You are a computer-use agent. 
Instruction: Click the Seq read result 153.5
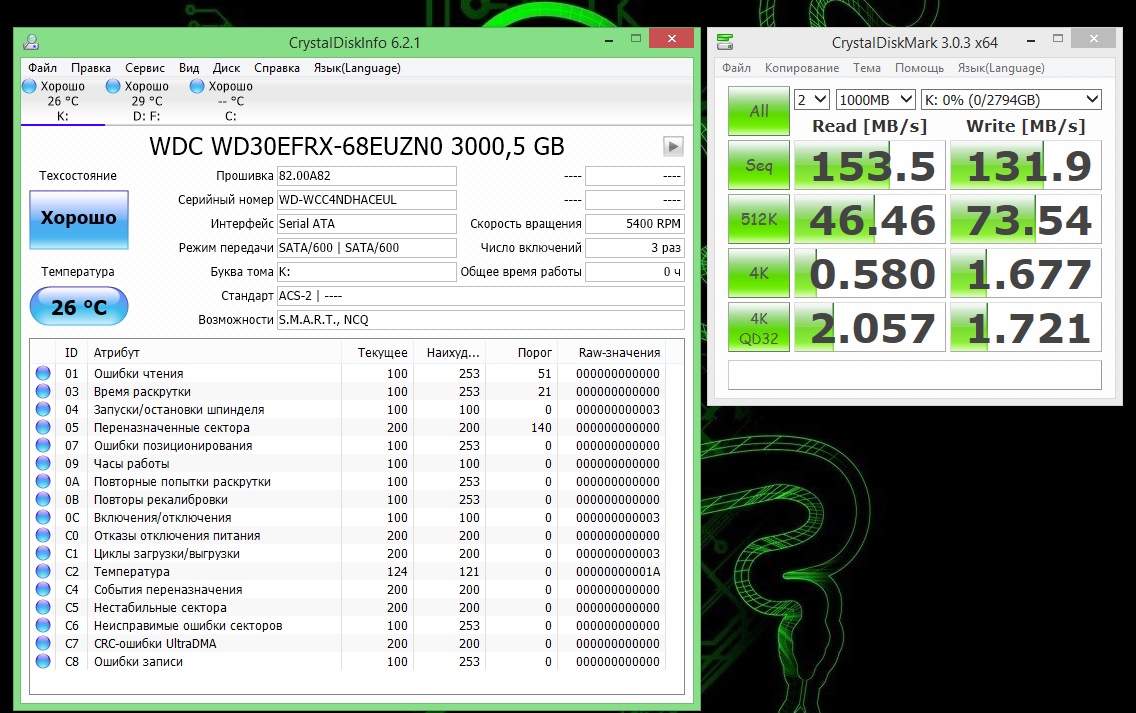pyautogui.click(x=870, y=165)
